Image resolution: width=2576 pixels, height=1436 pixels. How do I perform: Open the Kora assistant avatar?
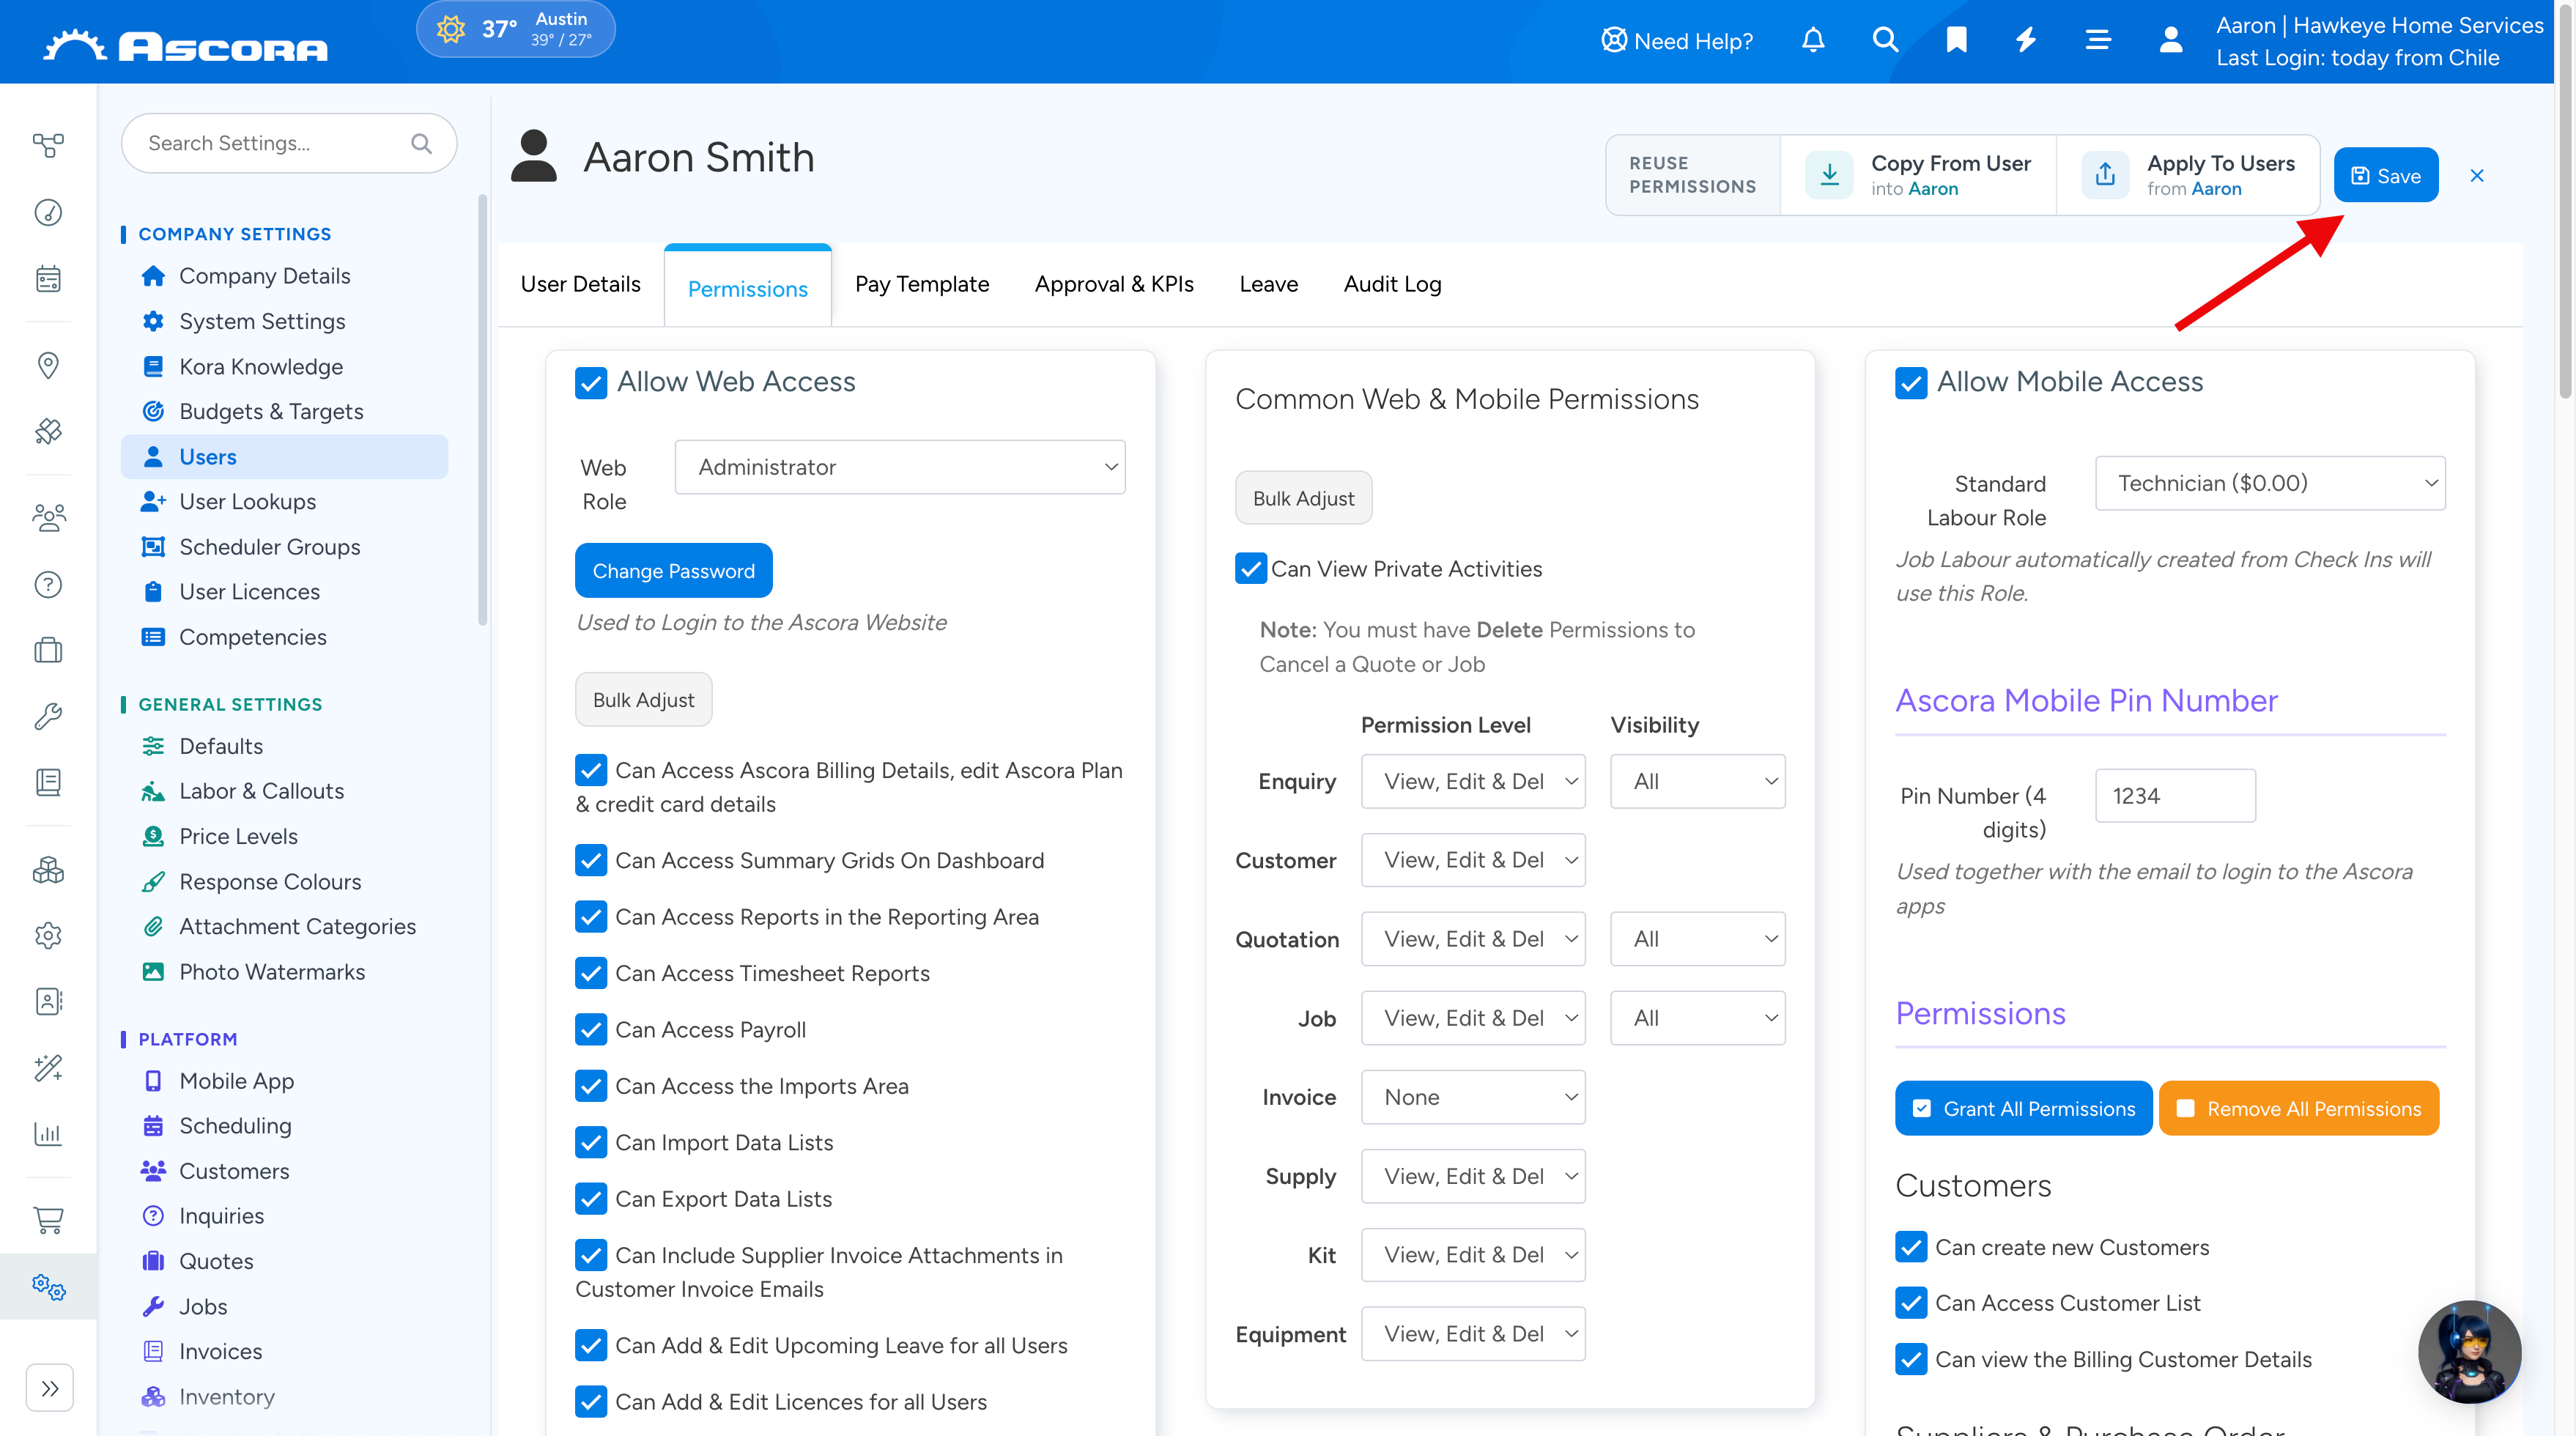tap(2469, 1351)
